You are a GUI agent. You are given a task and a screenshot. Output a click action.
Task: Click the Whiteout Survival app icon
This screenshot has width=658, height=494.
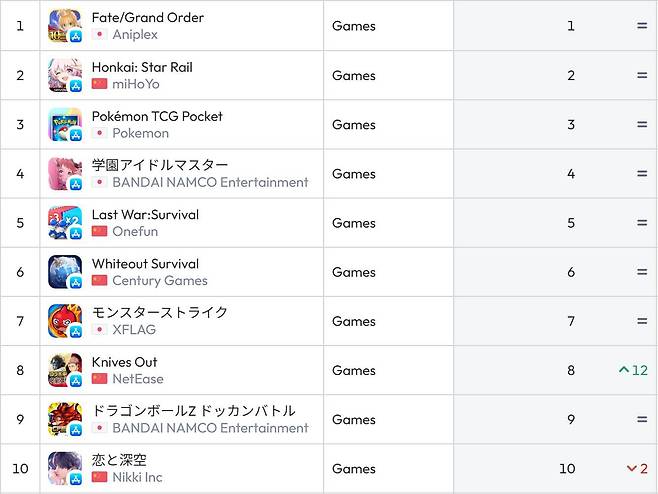(65, 272)
